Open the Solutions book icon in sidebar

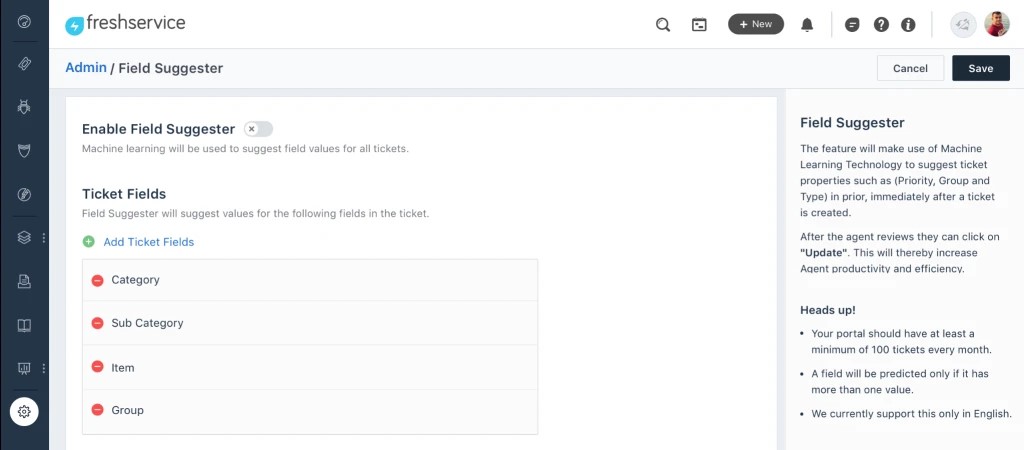tap(24, 325)
